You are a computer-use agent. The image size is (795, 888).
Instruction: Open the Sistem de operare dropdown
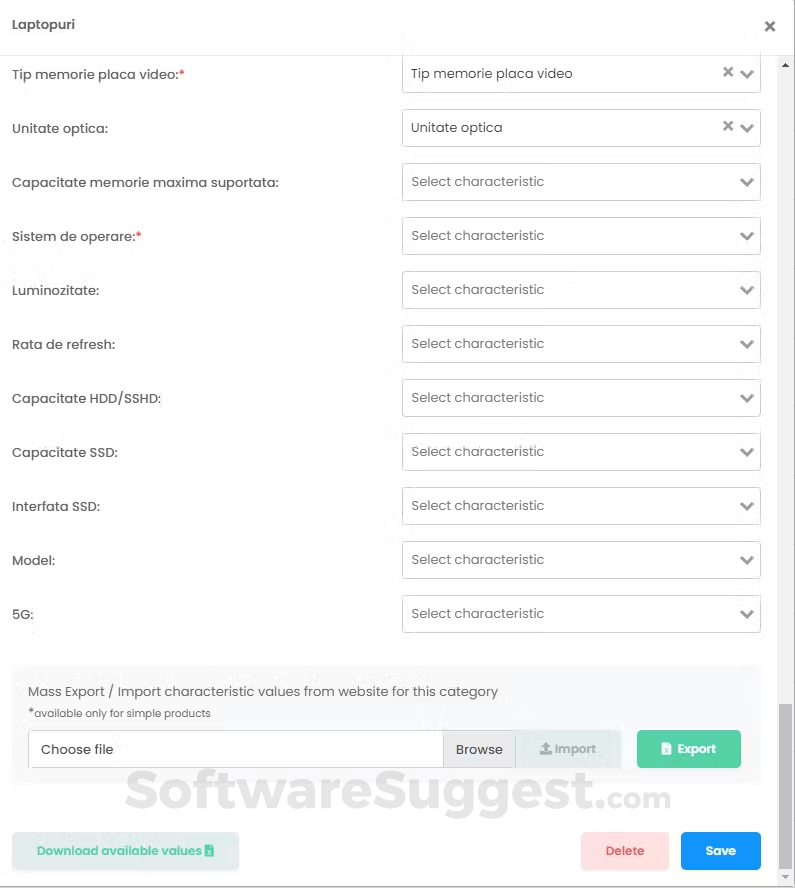coord(581,236)
